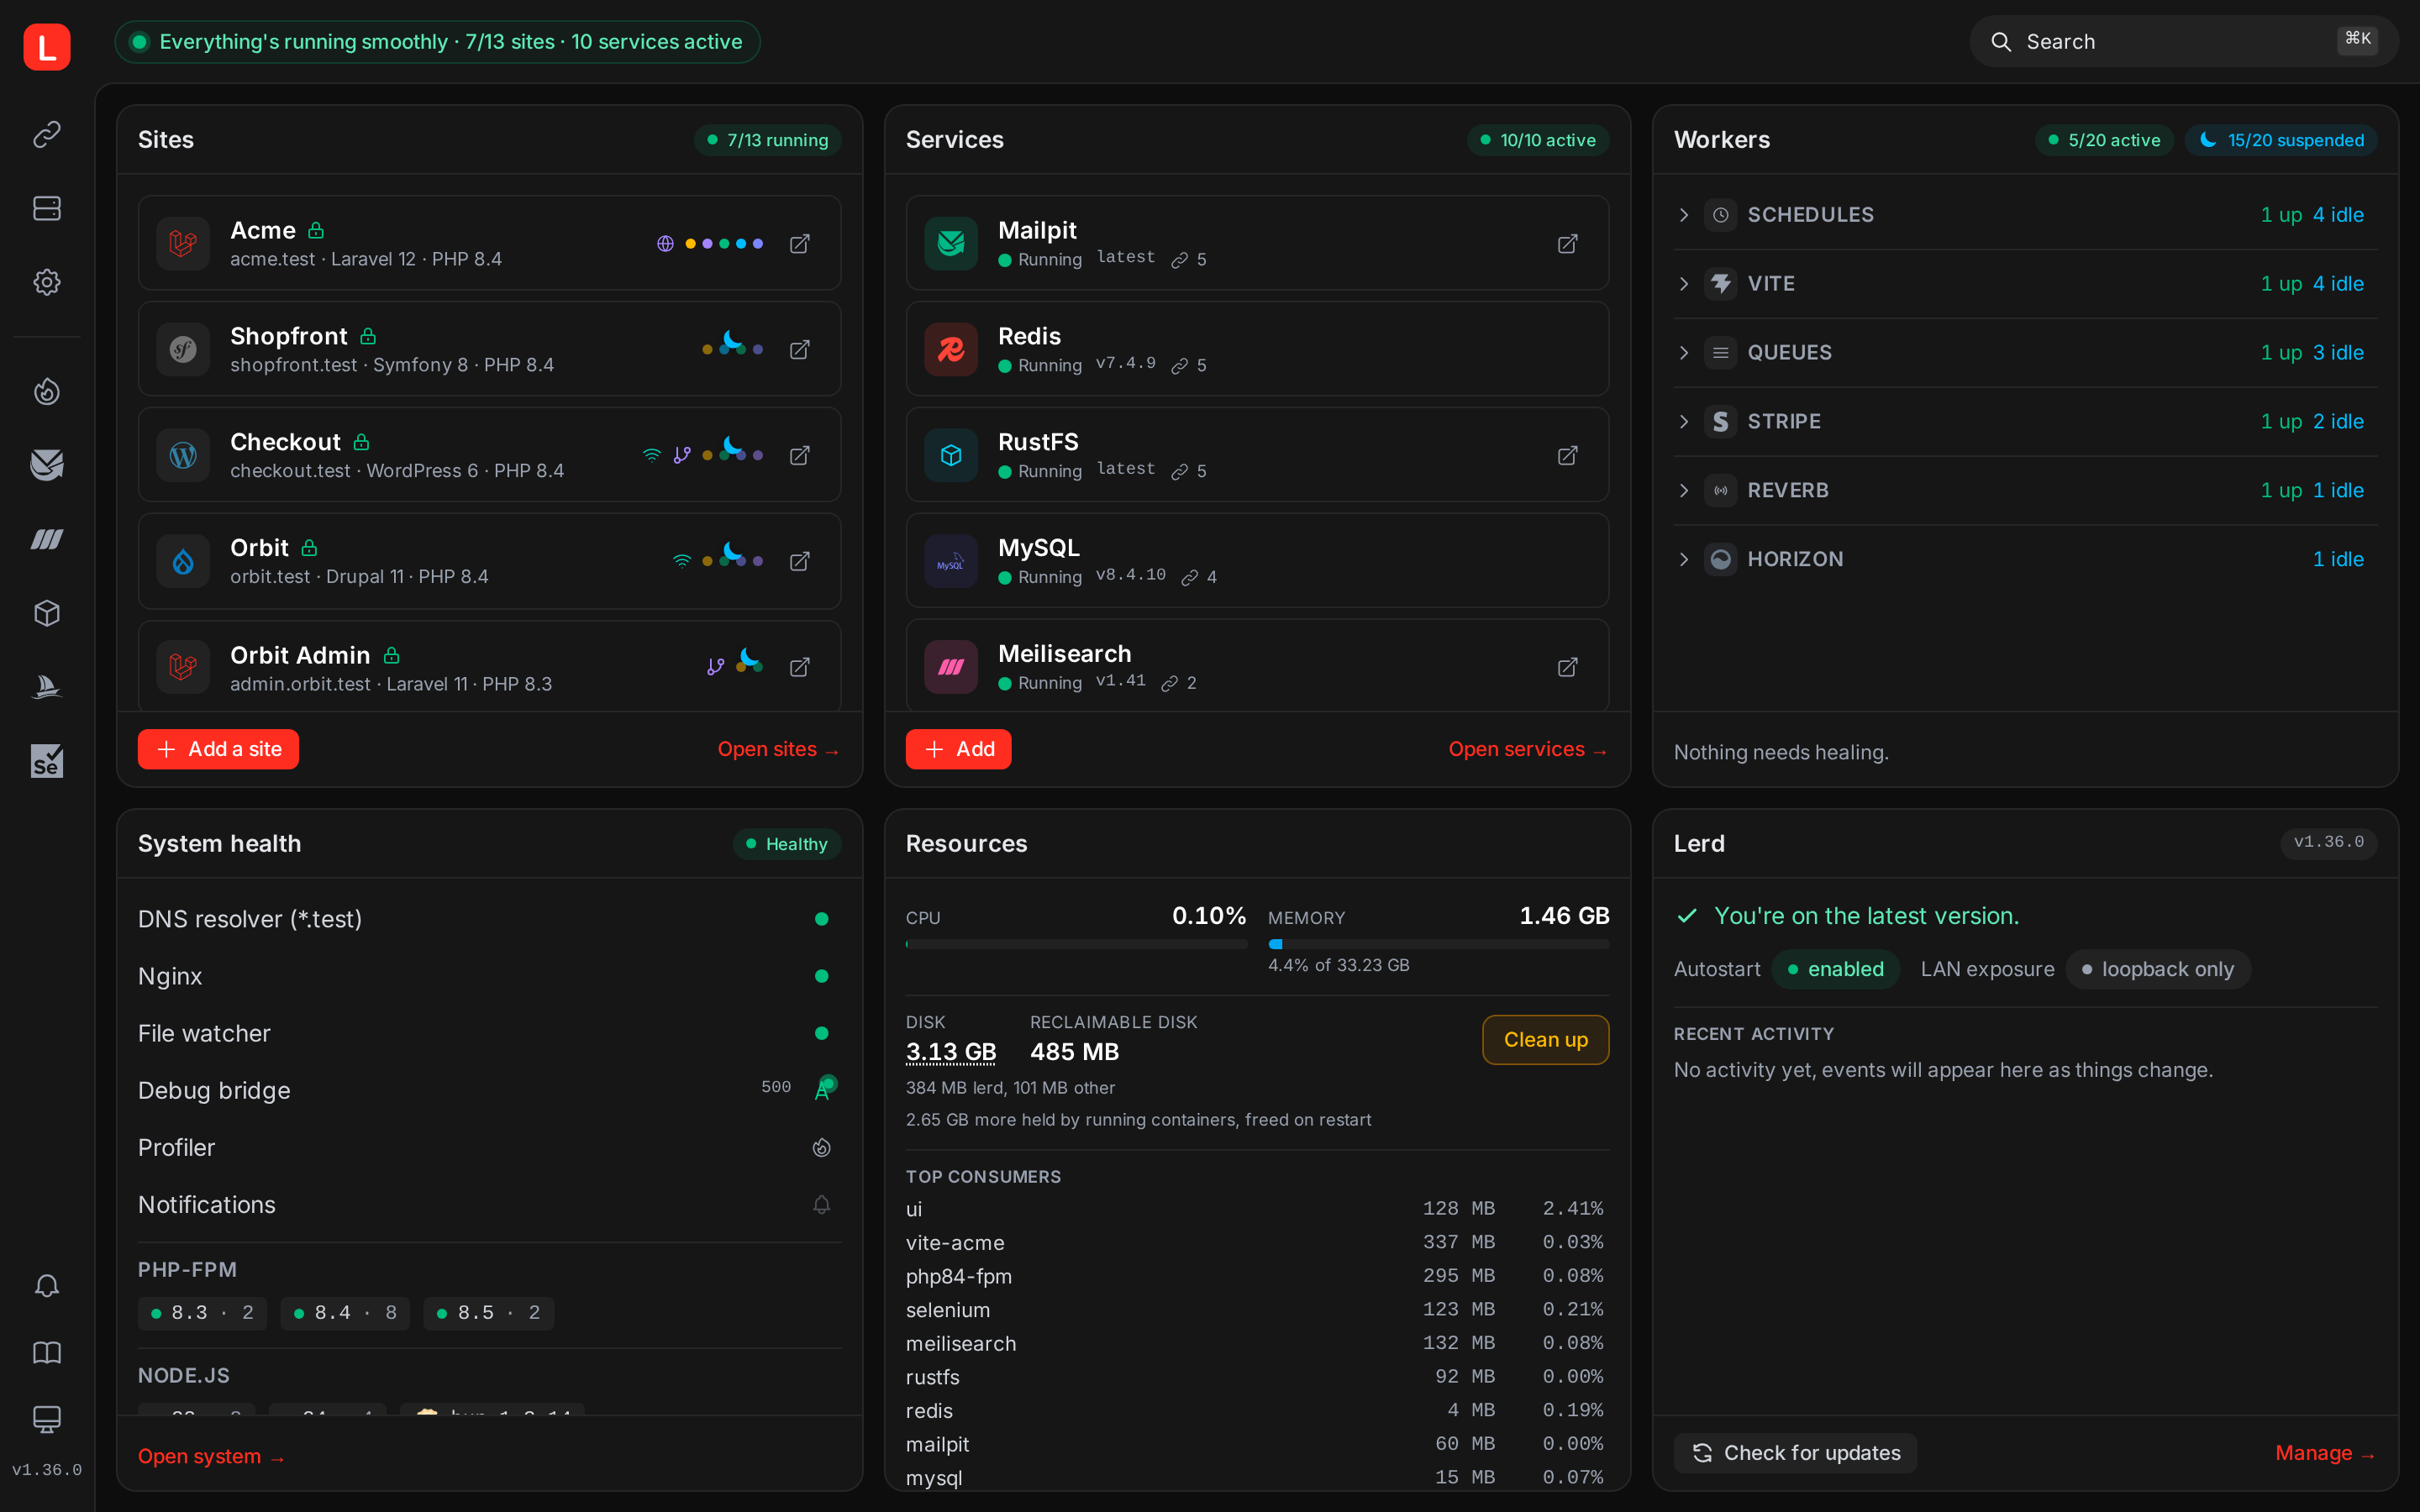Follow the Open services link
This screenshot has height=1512, width=2420.
(1528, 749)
